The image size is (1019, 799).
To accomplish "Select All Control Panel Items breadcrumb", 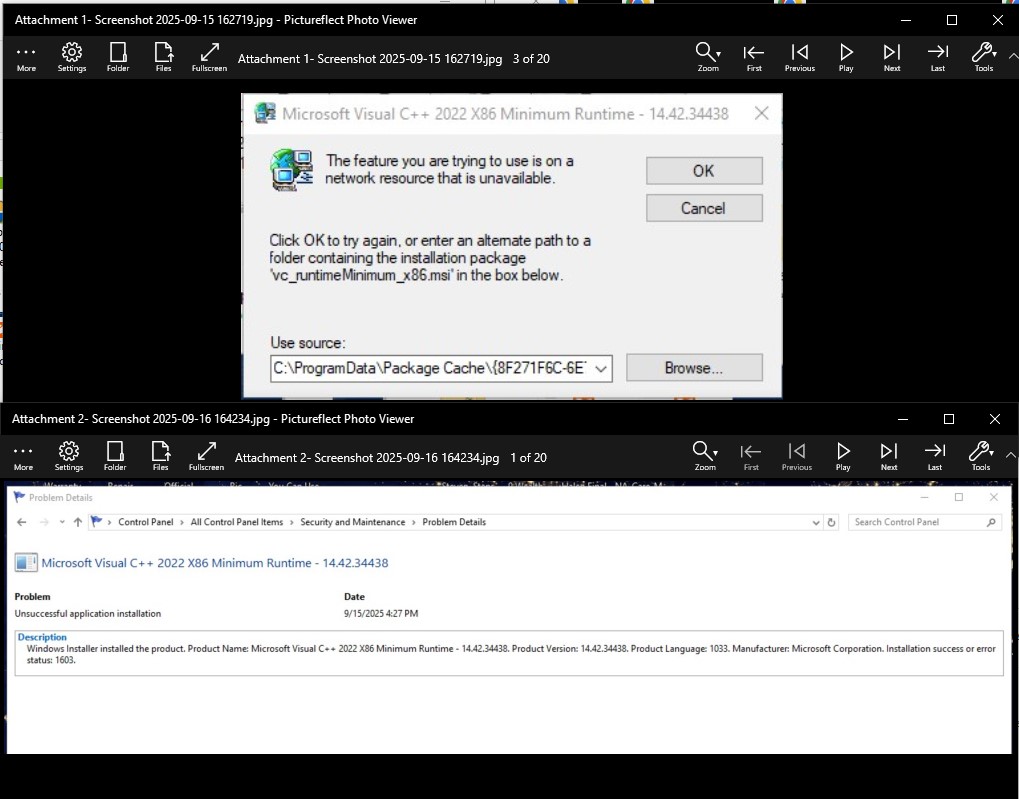I will pos(237,522).
